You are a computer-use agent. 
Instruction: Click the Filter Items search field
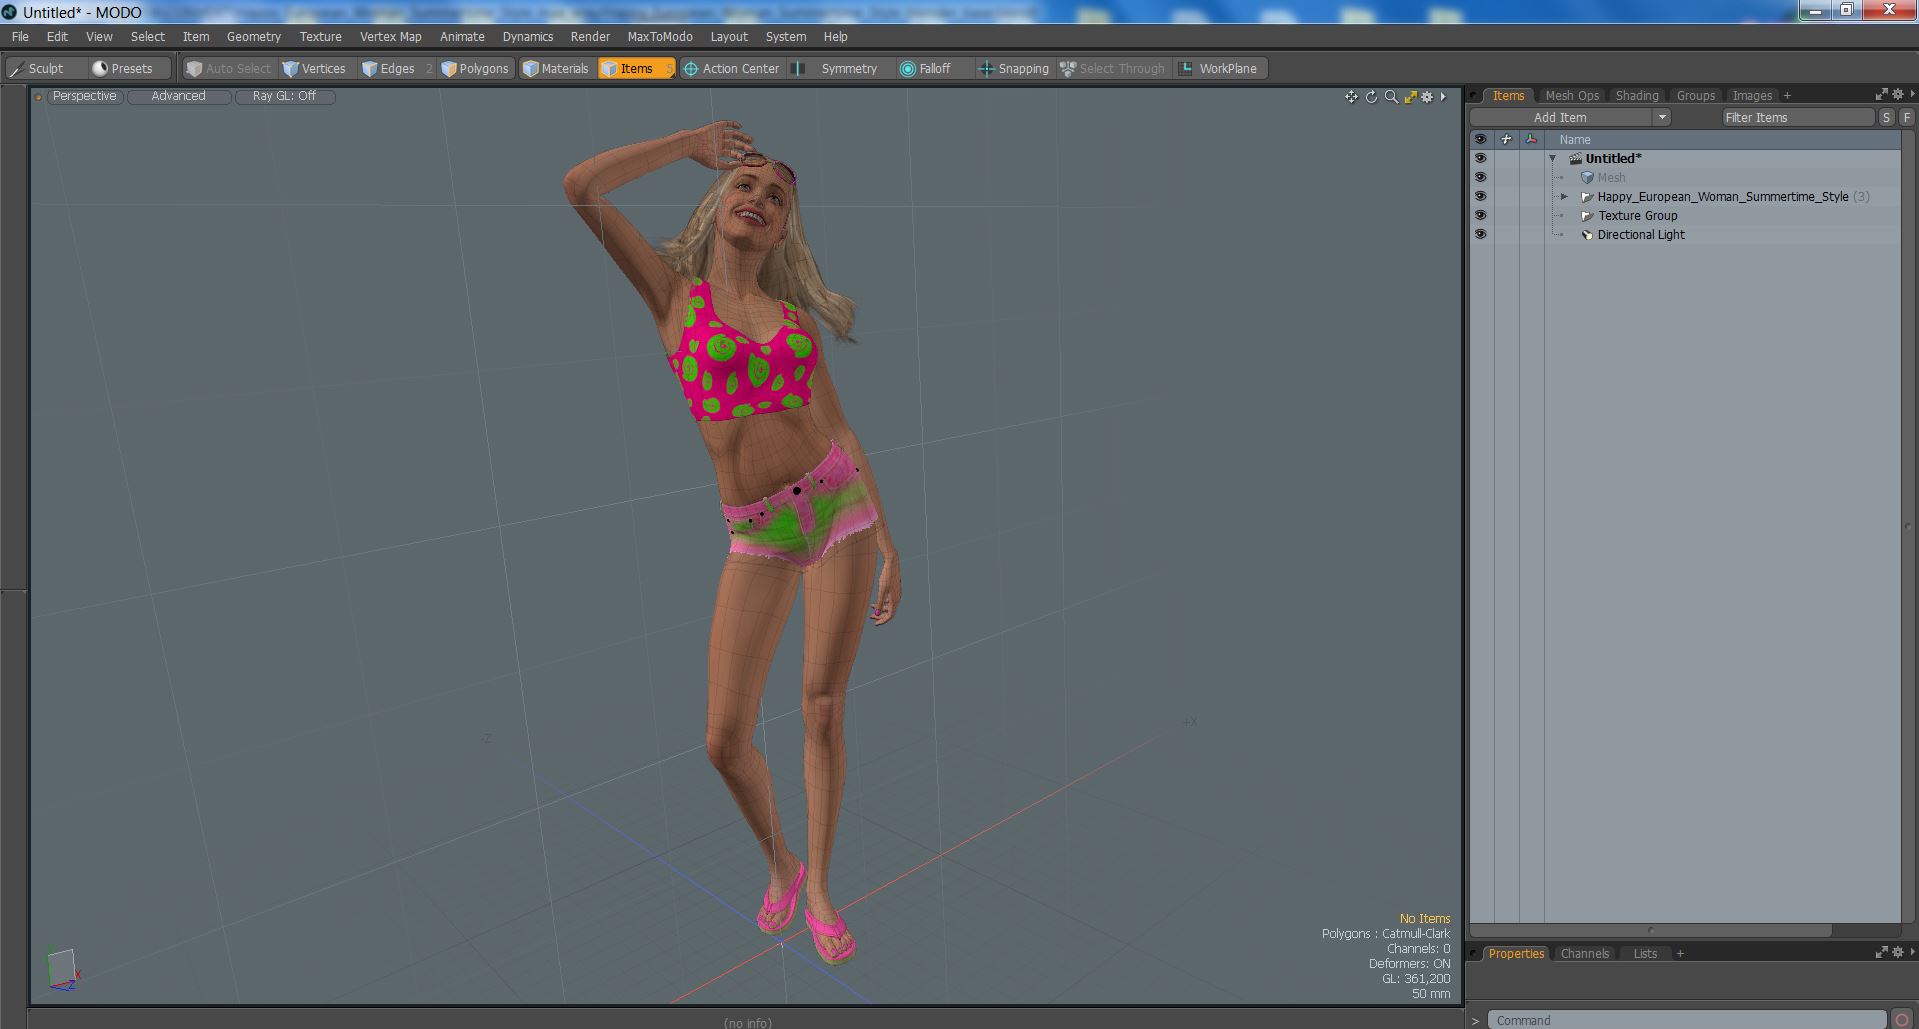point(1798,118)
